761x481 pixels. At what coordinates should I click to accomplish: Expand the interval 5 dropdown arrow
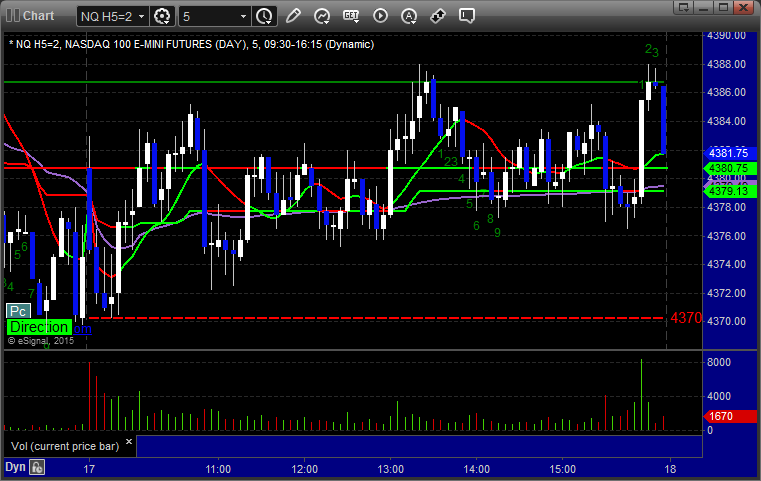tap(243, 17)
